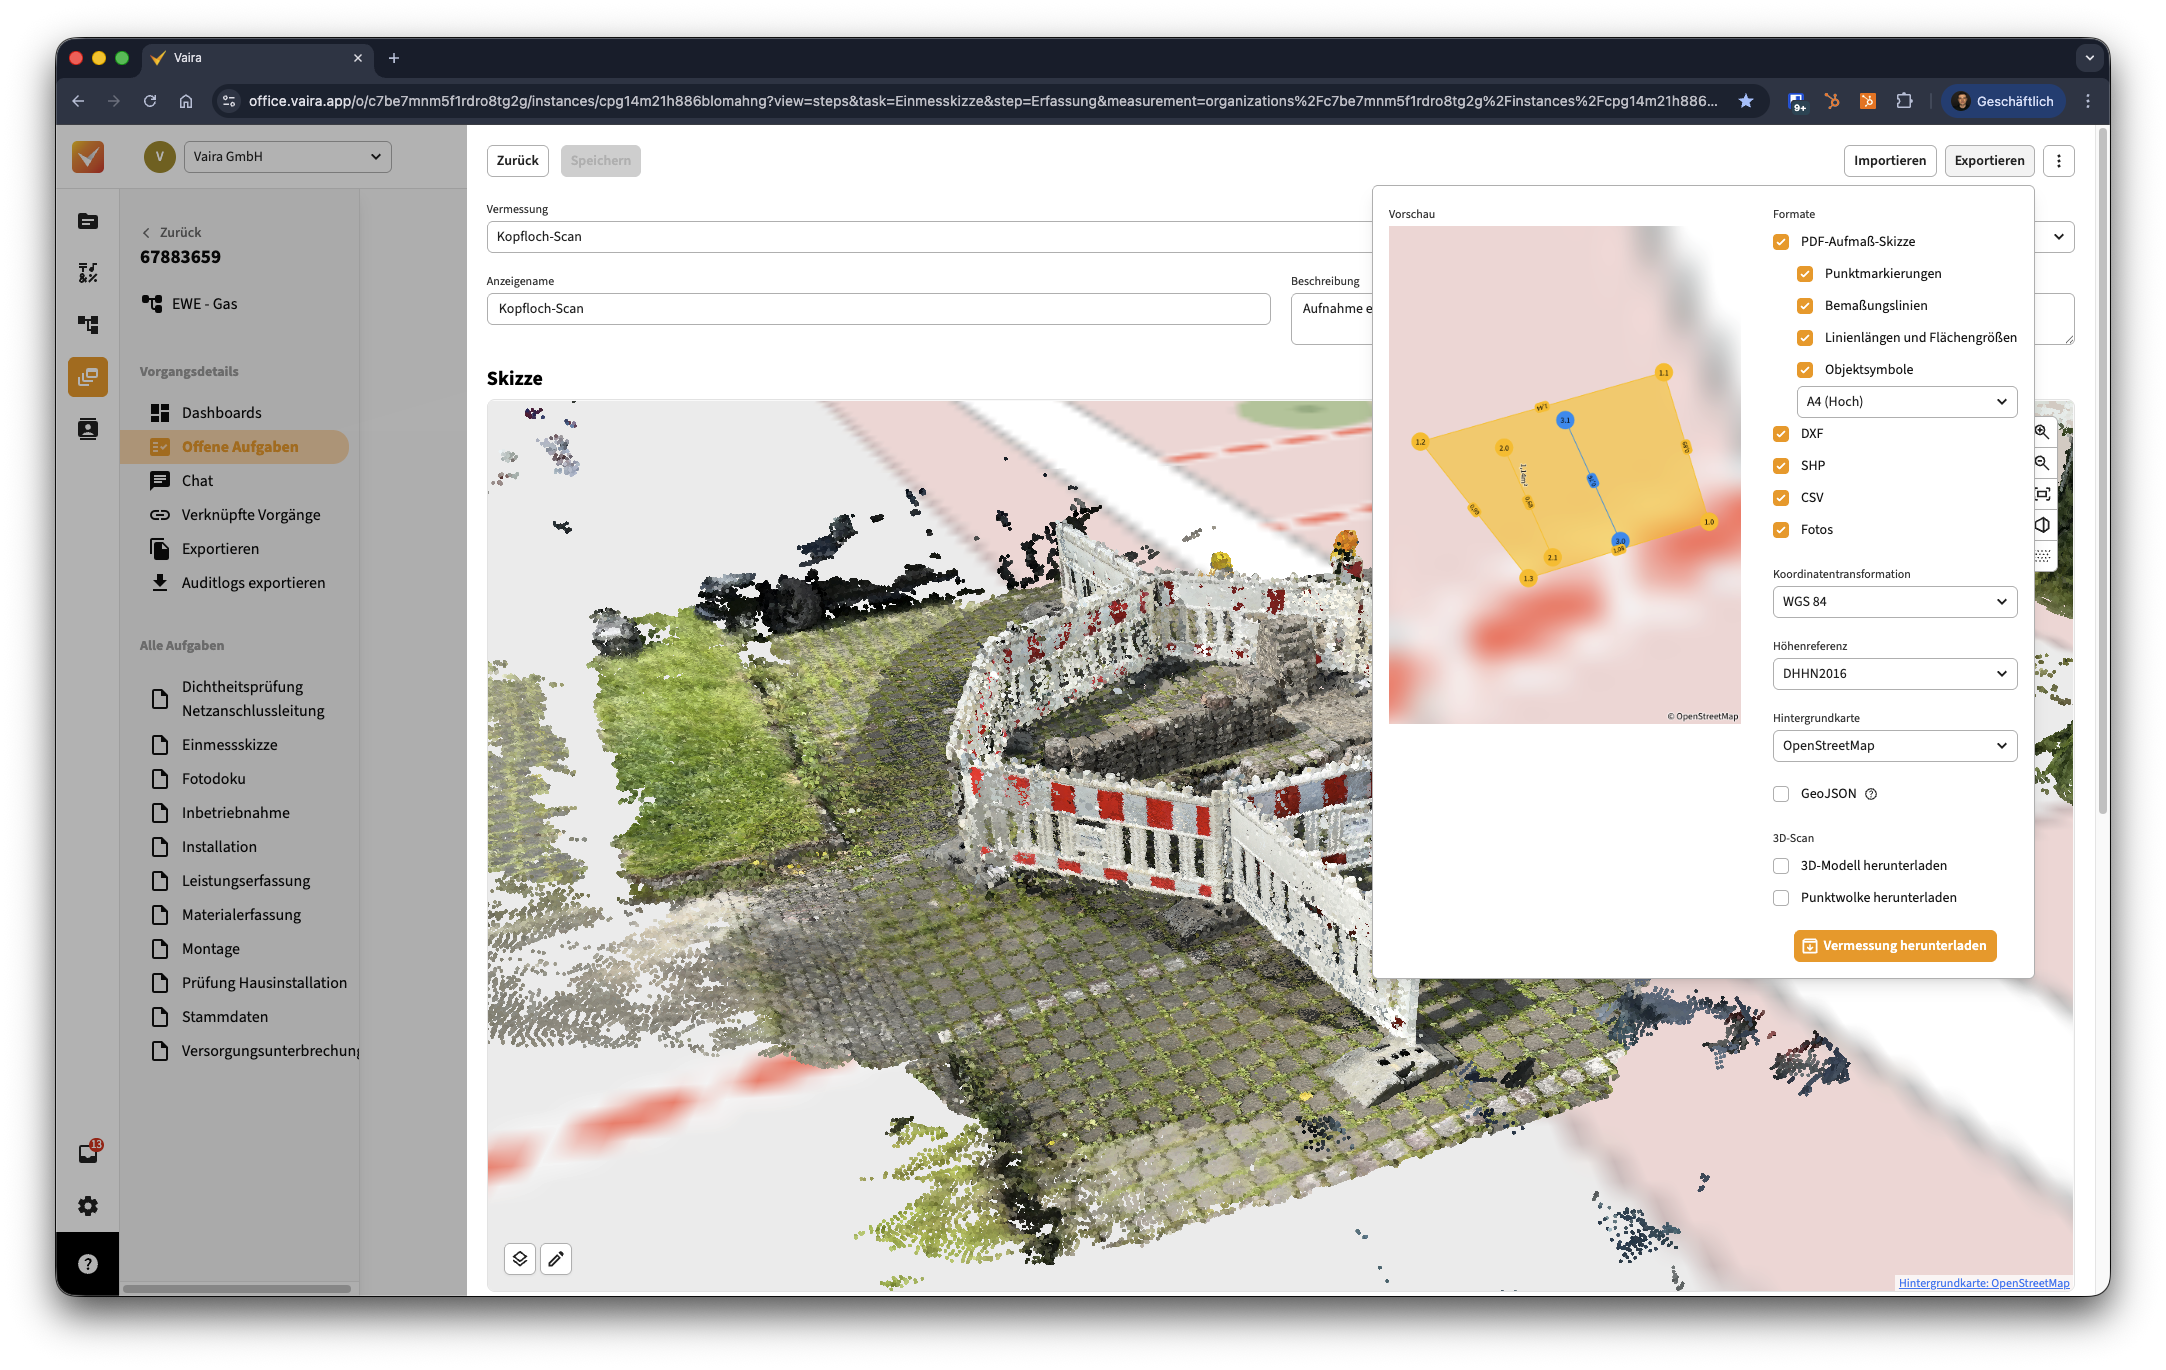Open the inbox icon with notification badge
The image size is (2166, 1370).
tap(88, 1153)
